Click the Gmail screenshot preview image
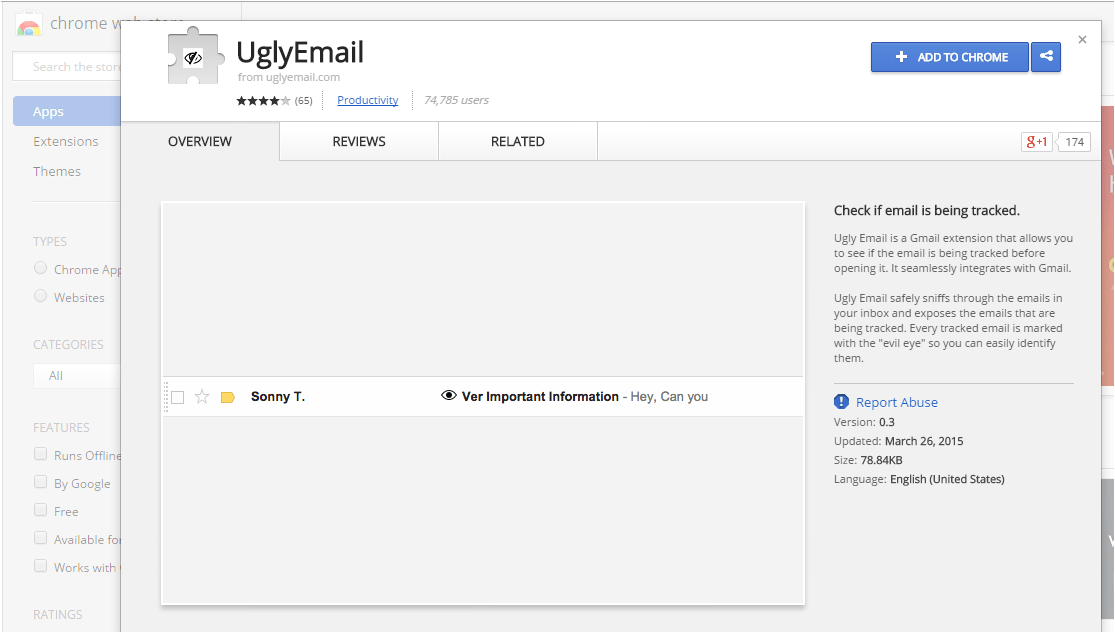 click(484, 403)
